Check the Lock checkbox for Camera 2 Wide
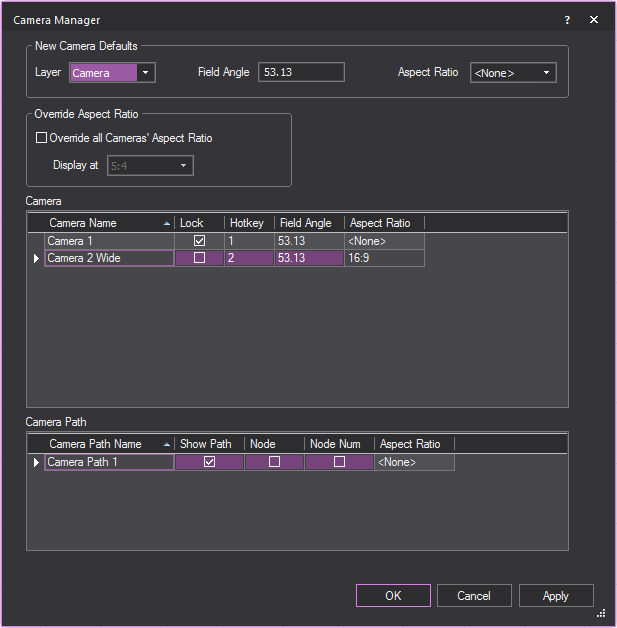This screenshot has width=617, height=628. click(x=199, y=258)
